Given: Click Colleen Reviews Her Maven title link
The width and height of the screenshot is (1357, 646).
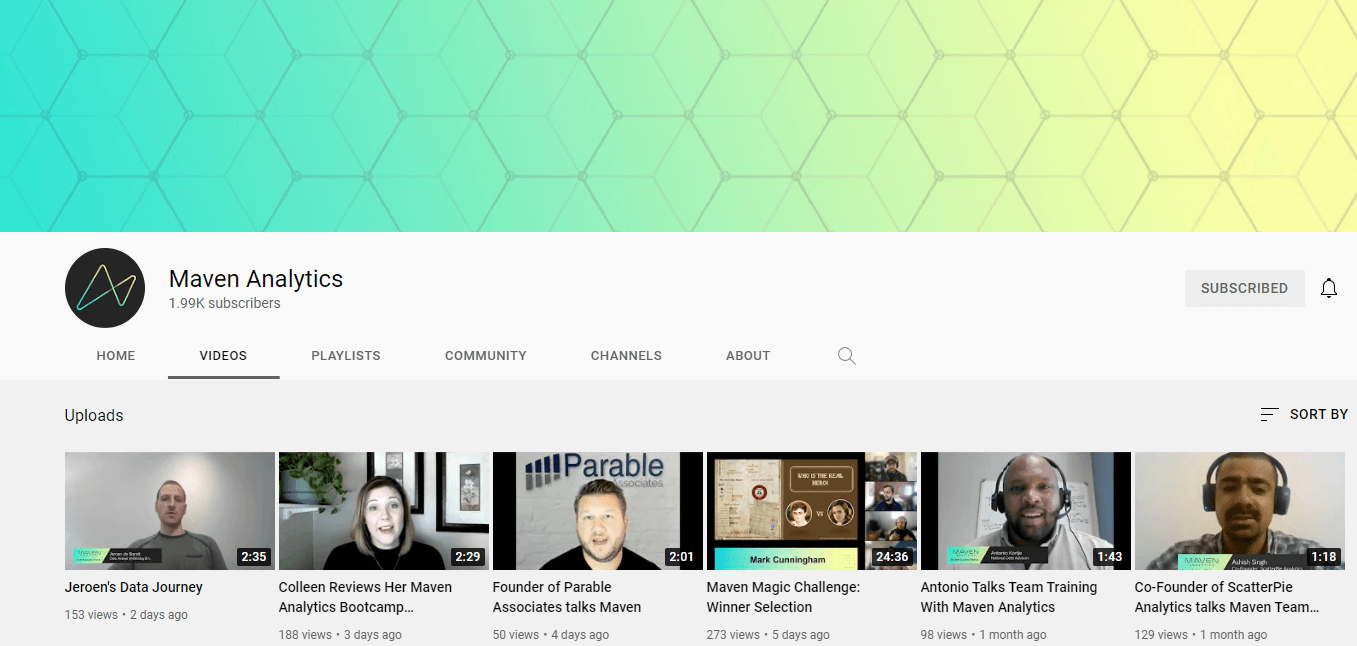Looking at the screenshot, I should 365,597.
